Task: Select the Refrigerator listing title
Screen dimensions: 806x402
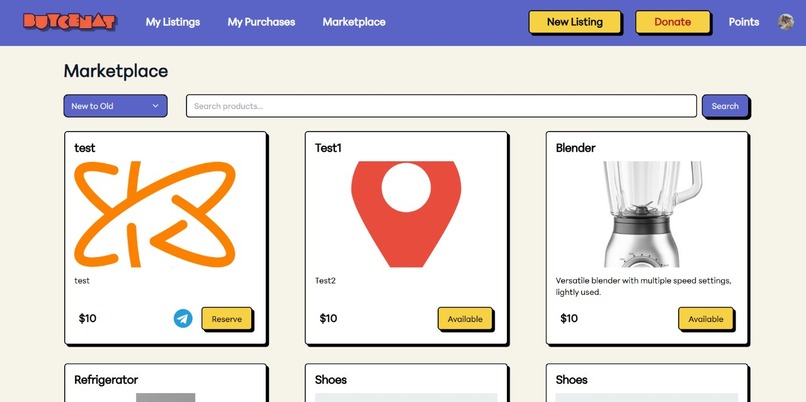Action: pos(106,380)
